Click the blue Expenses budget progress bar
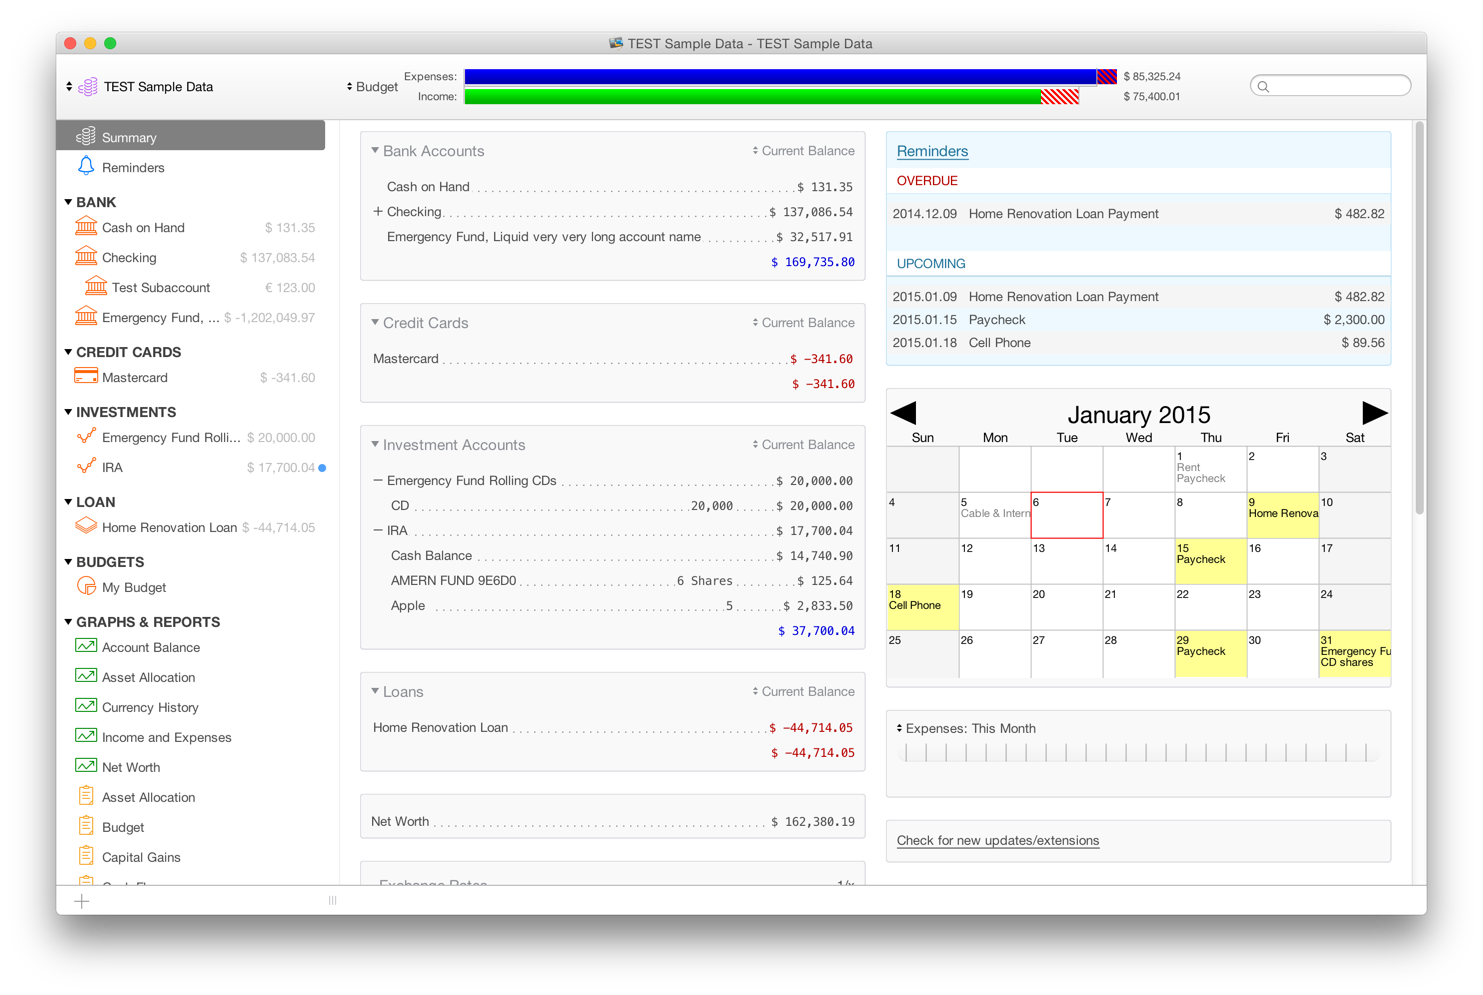Screen dimensions: 1483x995 [780, 75]
